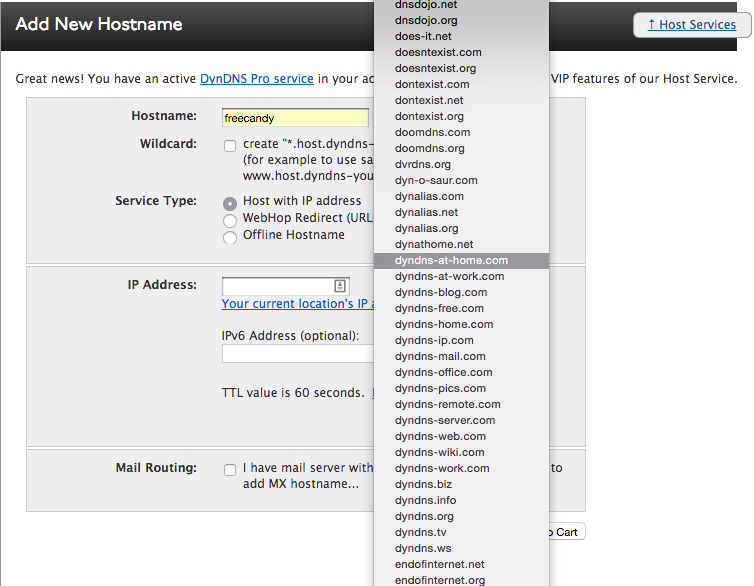Focus the IPv6 Address input field

297,354
